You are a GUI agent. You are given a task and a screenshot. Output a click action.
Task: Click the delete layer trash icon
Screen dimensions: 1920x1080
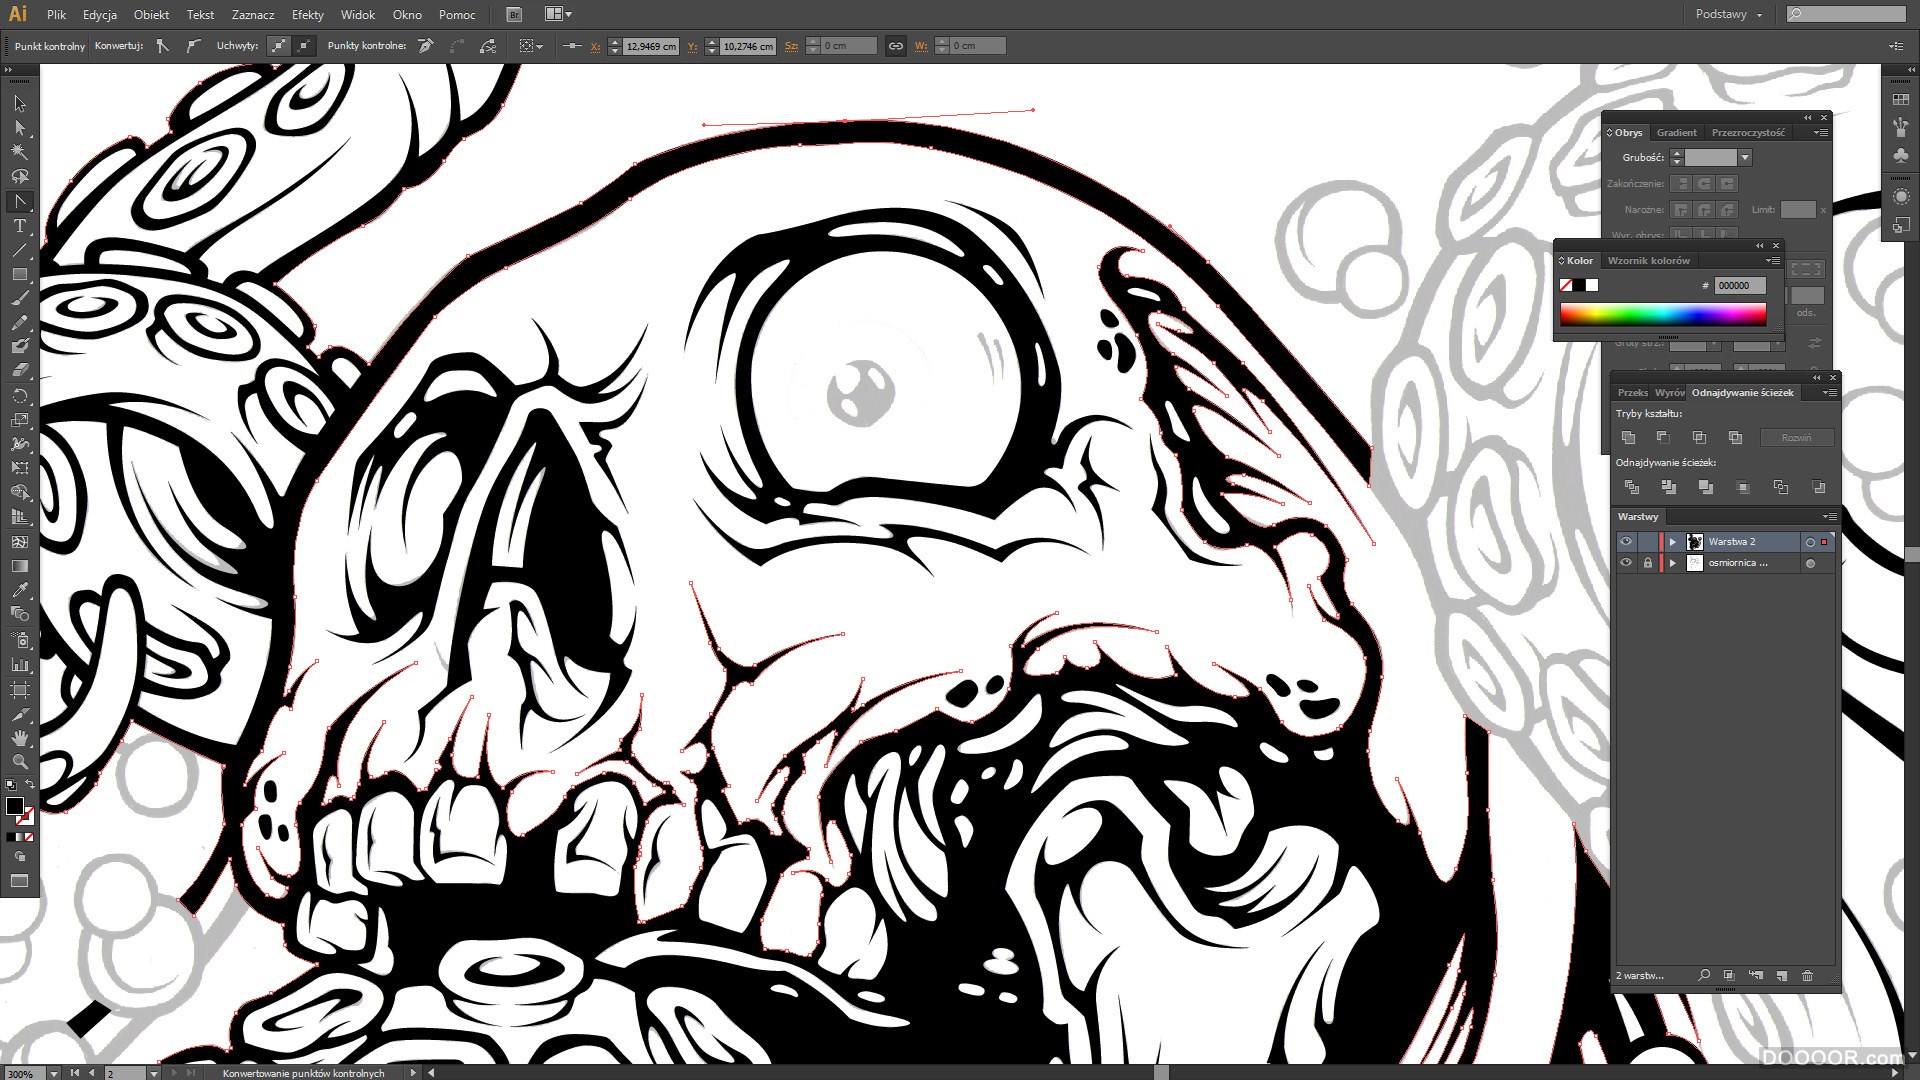[x=1807, y=975]
